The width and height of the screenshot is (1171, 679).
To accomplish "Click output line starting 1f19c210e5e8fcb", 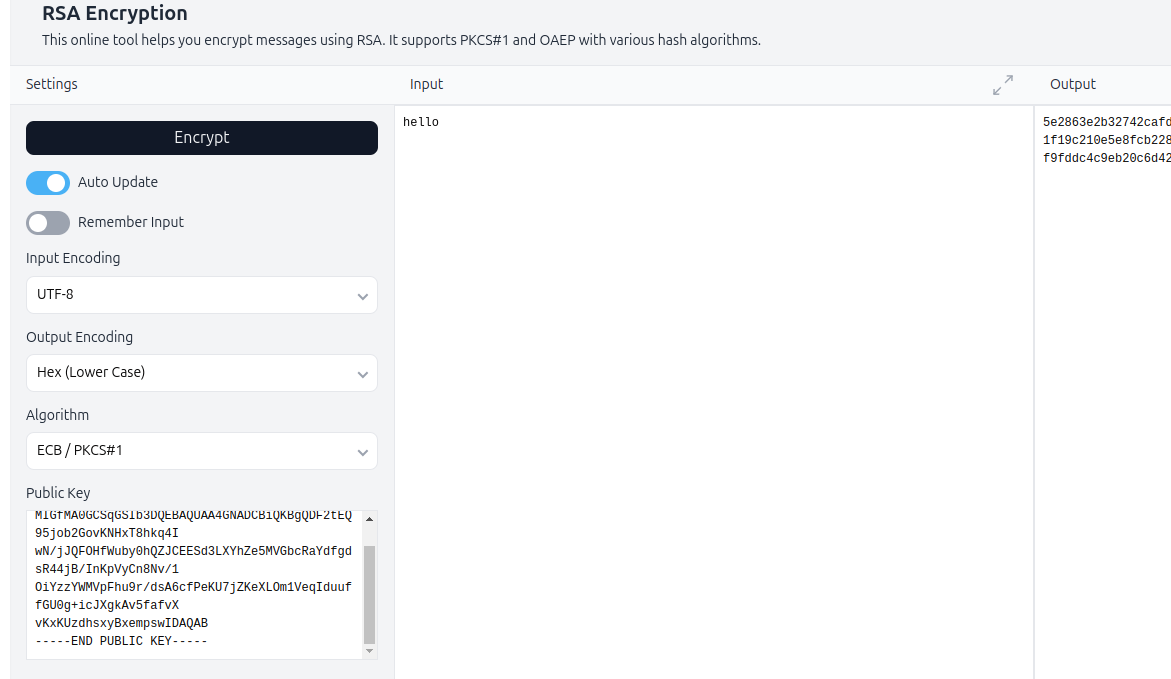I will coord(1107,140).
